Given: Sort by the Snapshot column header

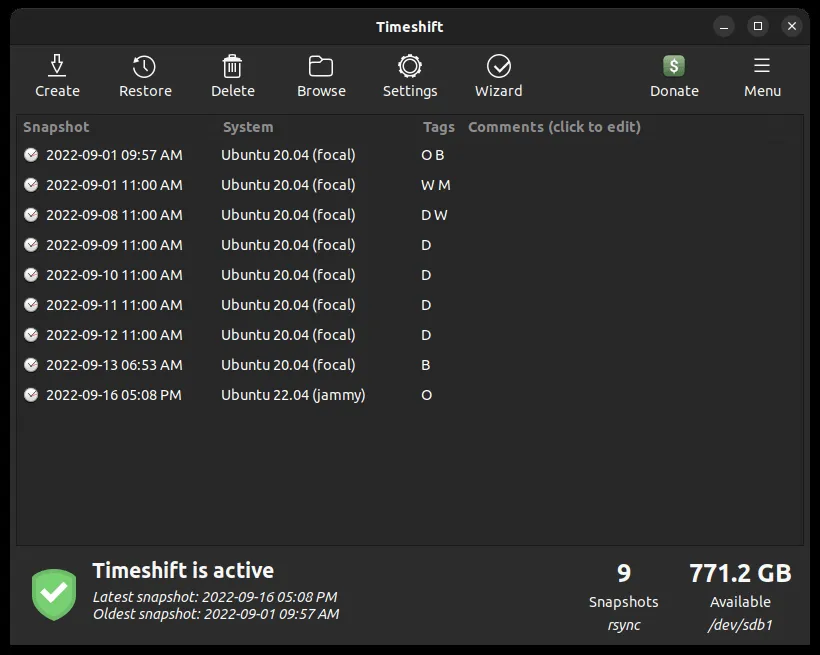Looking at the screenshot, I should pos(56,127).
